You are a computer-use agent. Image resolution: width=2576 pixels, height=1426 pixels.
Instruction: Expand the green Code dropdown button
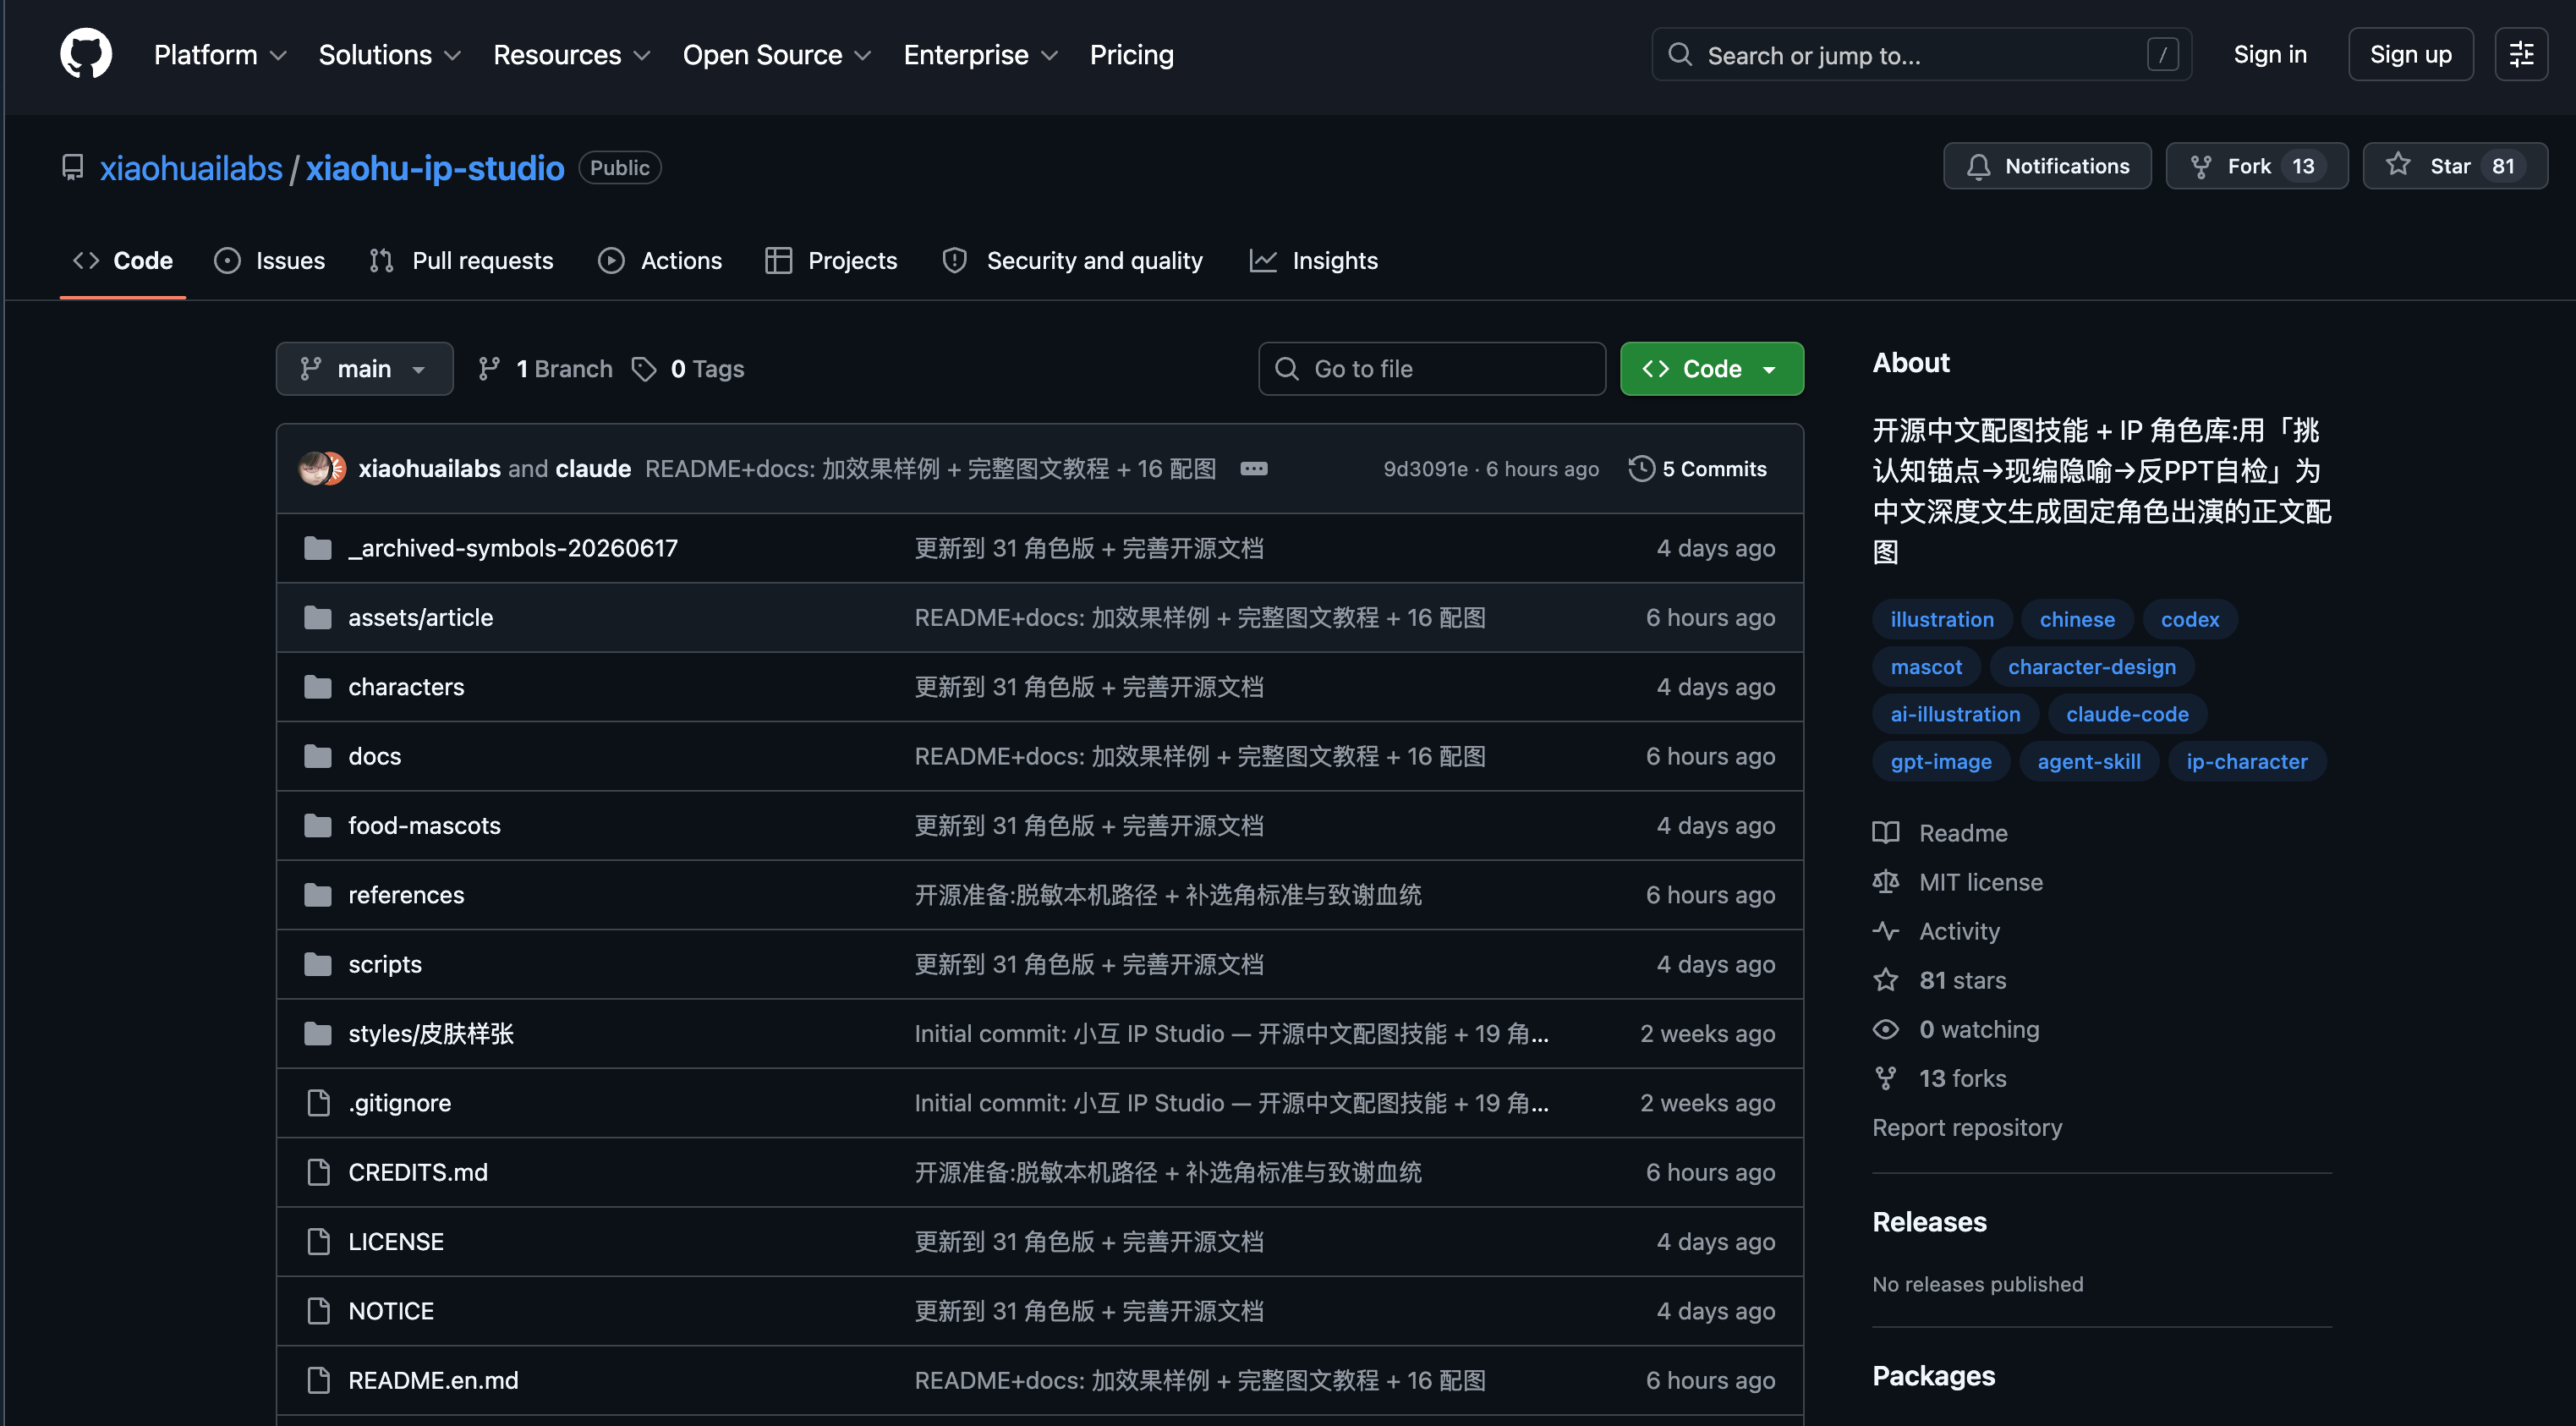(1711, 369)
